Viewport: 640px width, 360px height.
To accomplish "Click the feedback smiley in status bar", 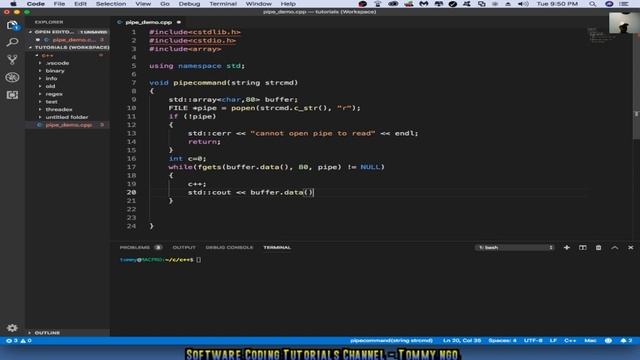I will [608, 340].
